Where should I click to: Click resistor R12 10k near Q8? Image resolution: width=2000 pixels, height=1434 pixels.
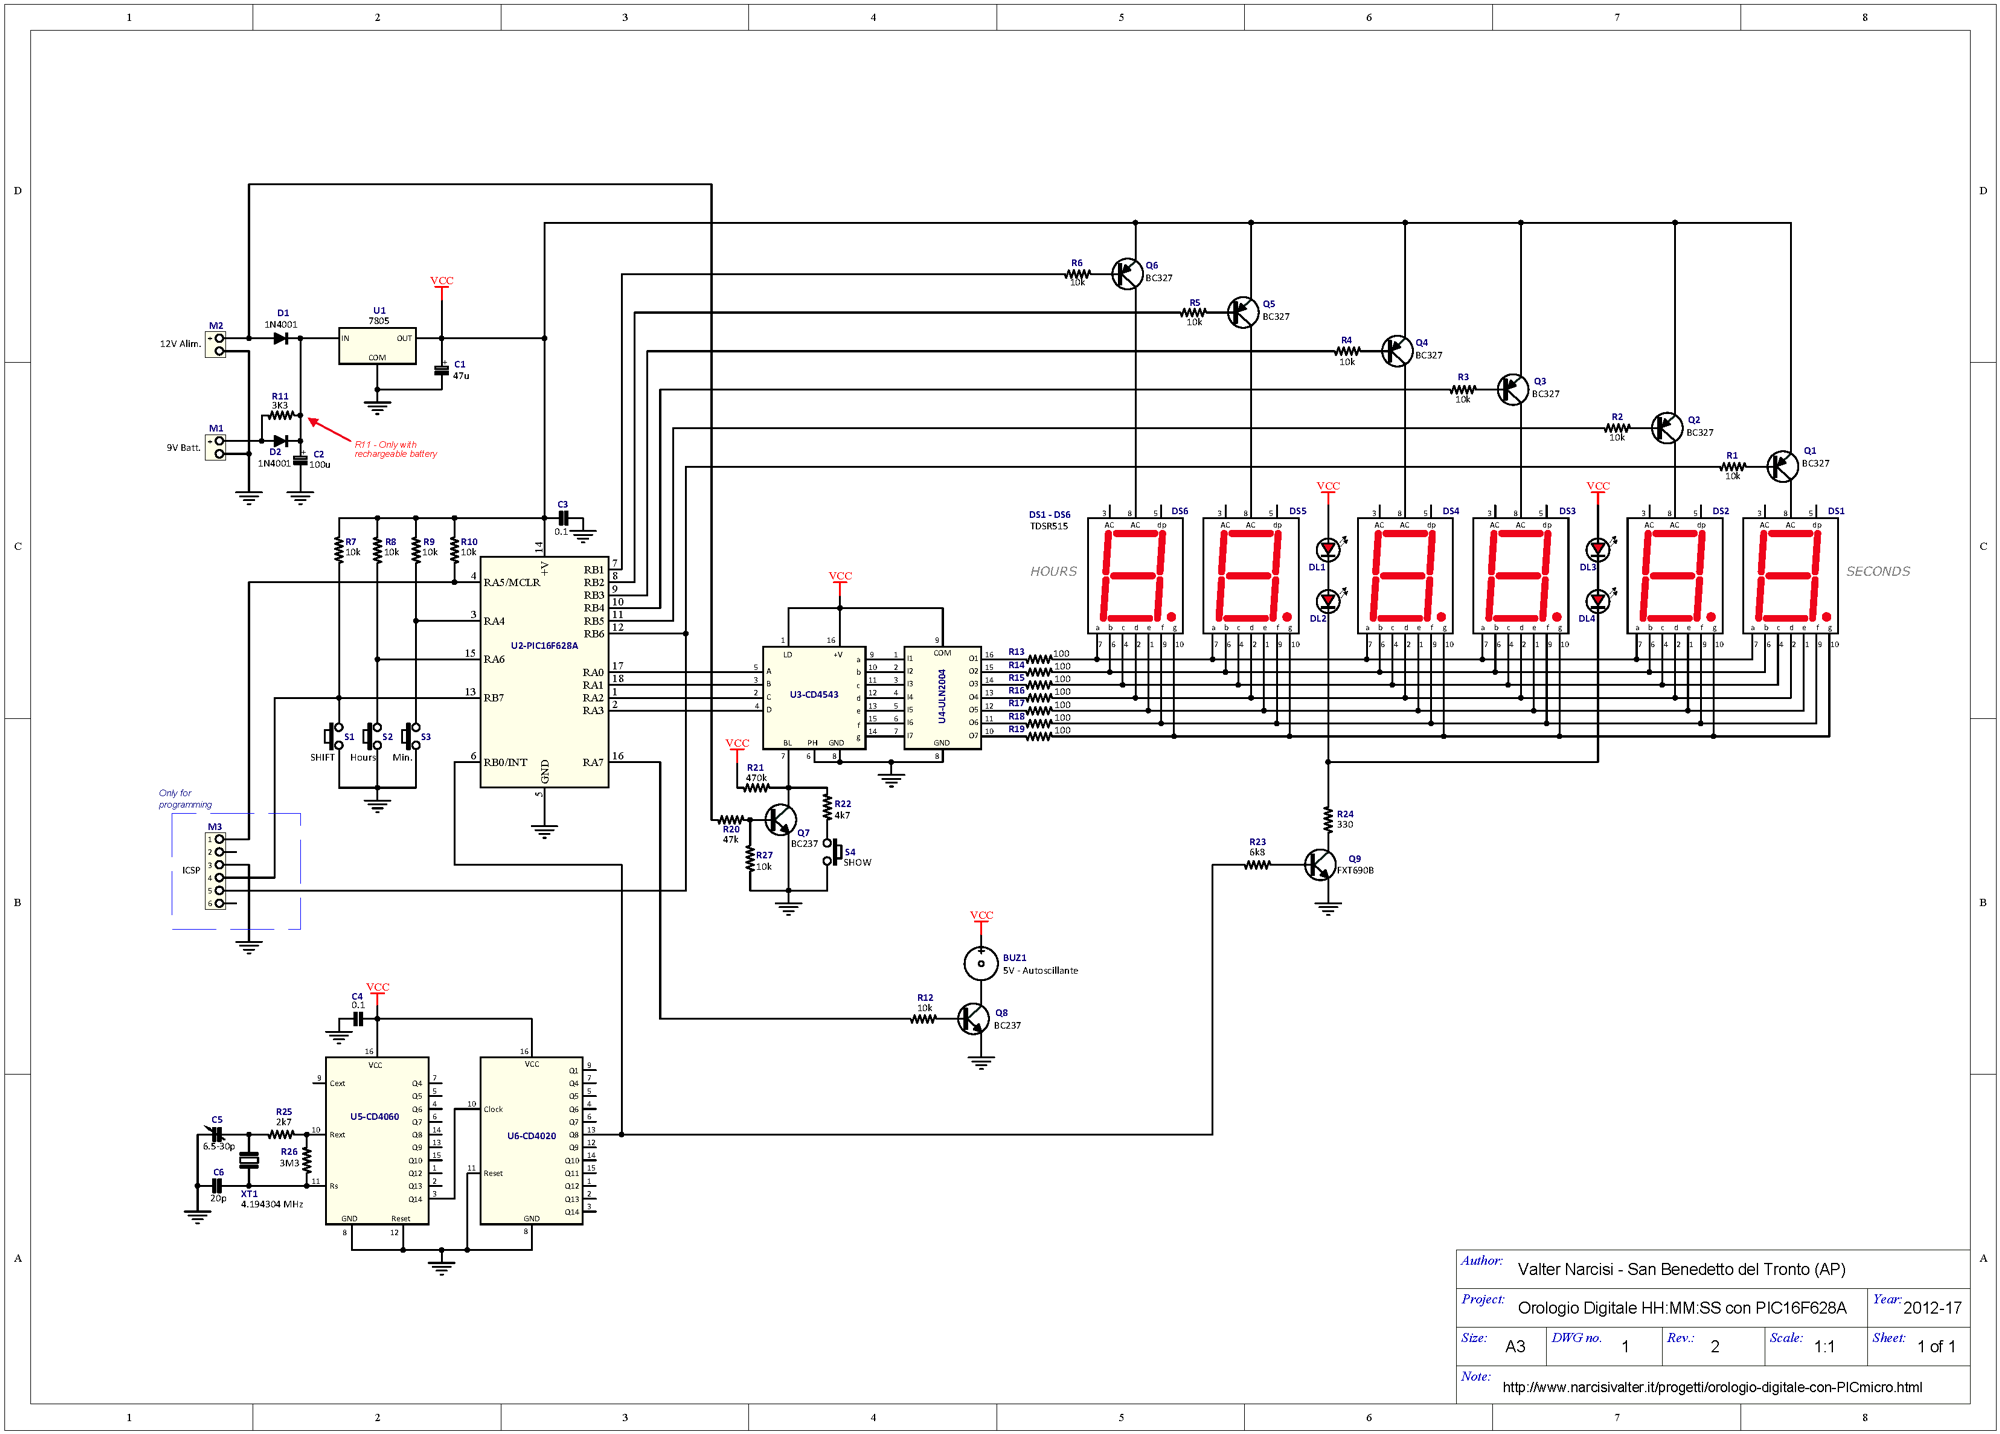point(924,1019)
